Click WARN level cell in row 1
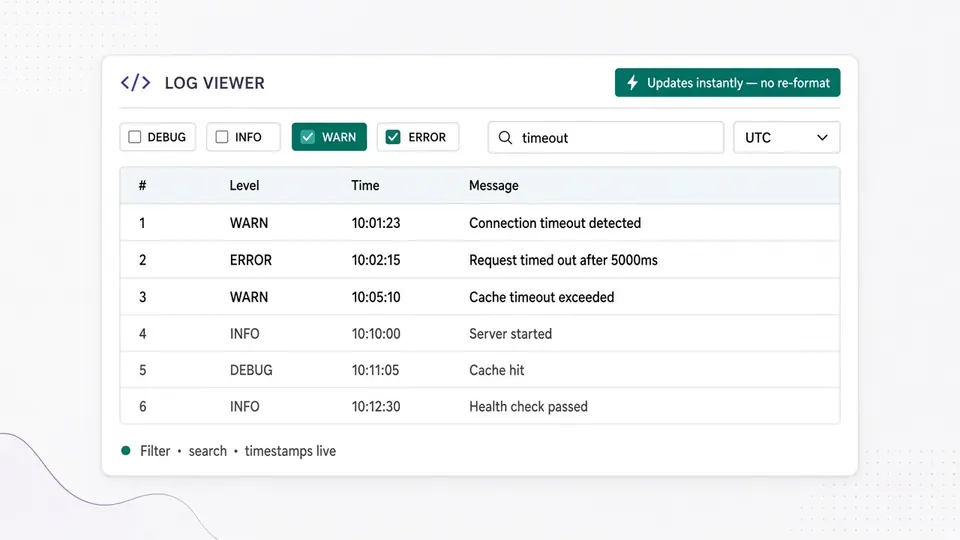The image size is (960, 540). coord(249,223)
